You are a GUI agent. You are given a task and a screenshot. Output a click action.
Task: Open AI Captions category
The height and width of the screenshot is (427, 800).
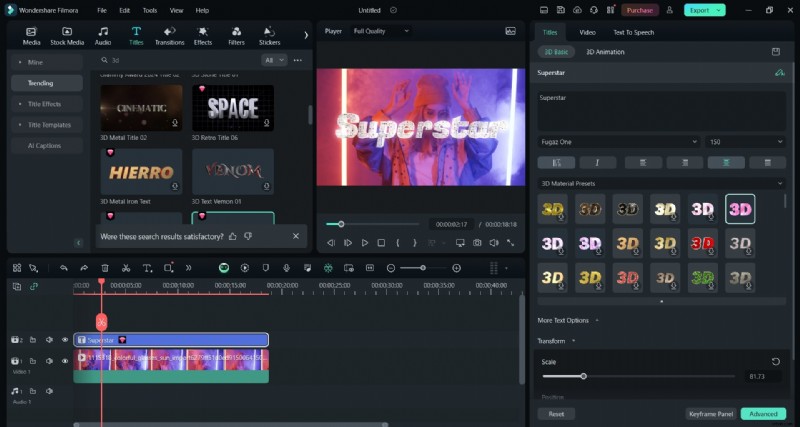click(47, 146)
